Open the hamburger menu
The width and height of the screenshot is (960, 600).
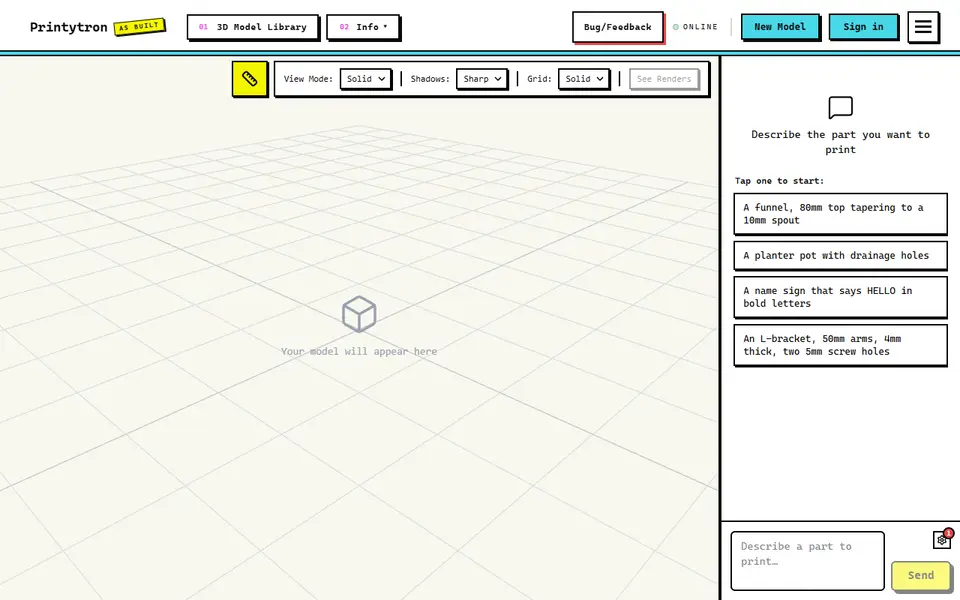tap(923, 26)
